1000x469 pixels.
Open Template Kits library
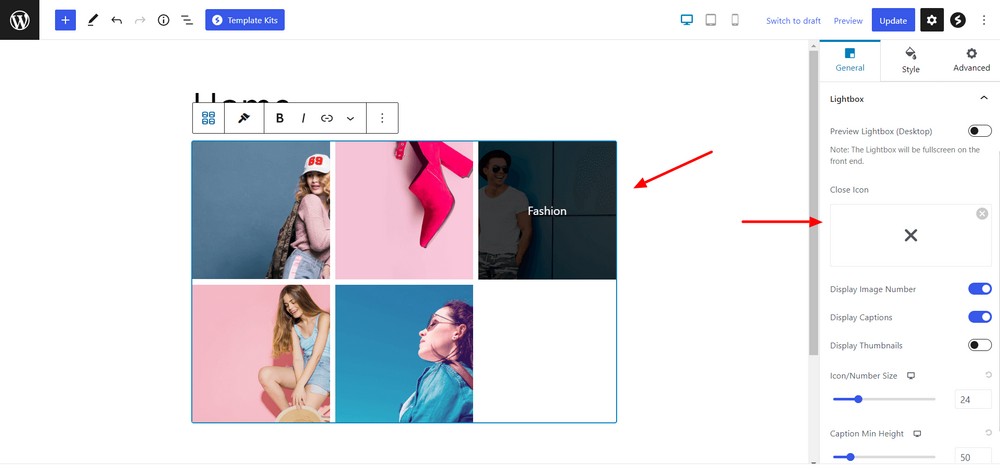pos(245,20)
